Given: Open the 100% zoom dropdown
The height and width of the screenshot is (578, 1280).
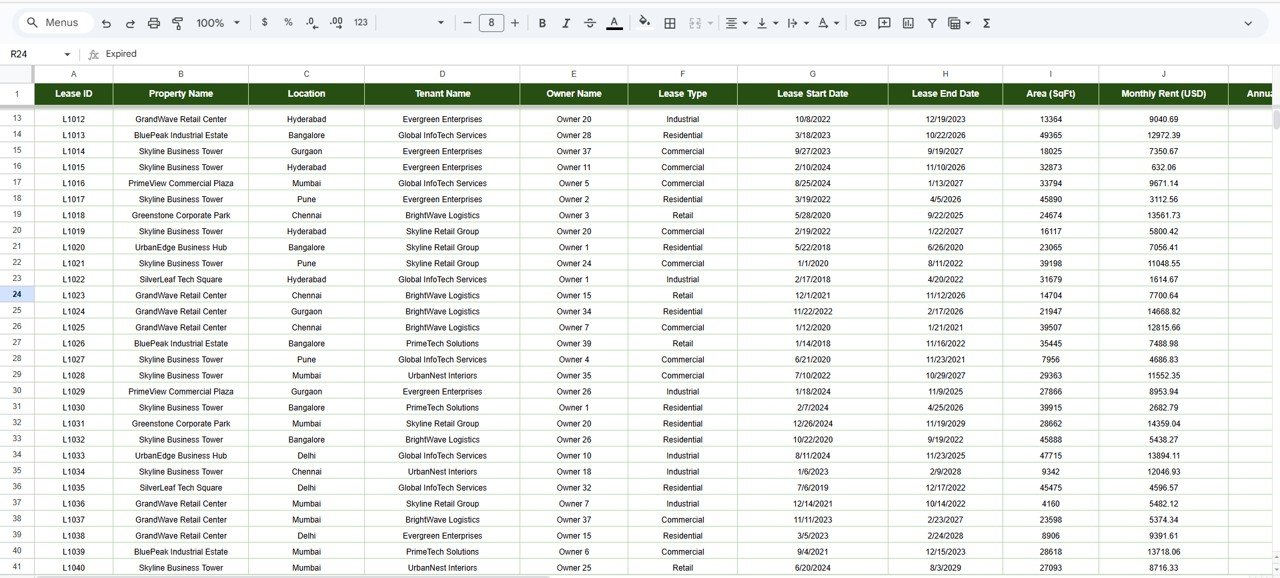Looking at the screenshot, I should (218, 23).
